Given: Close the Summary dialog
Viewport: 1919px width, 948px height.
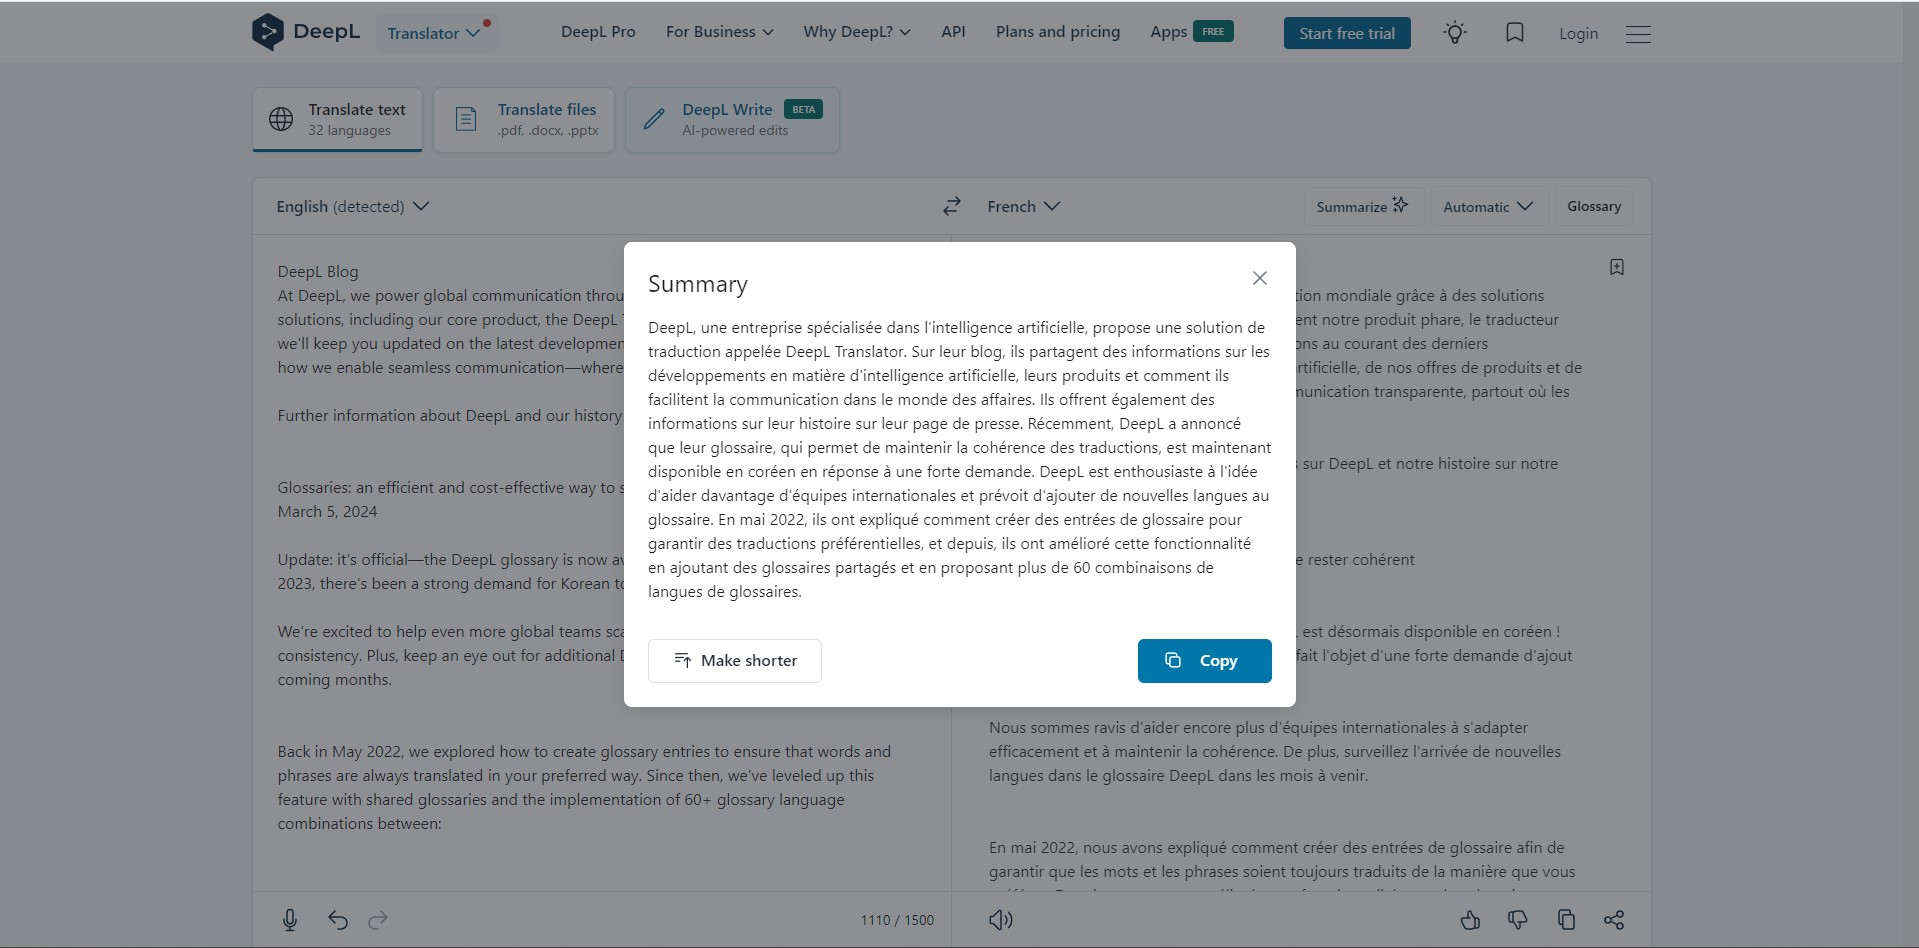Looking at the screenshot, I should 1260,278.
